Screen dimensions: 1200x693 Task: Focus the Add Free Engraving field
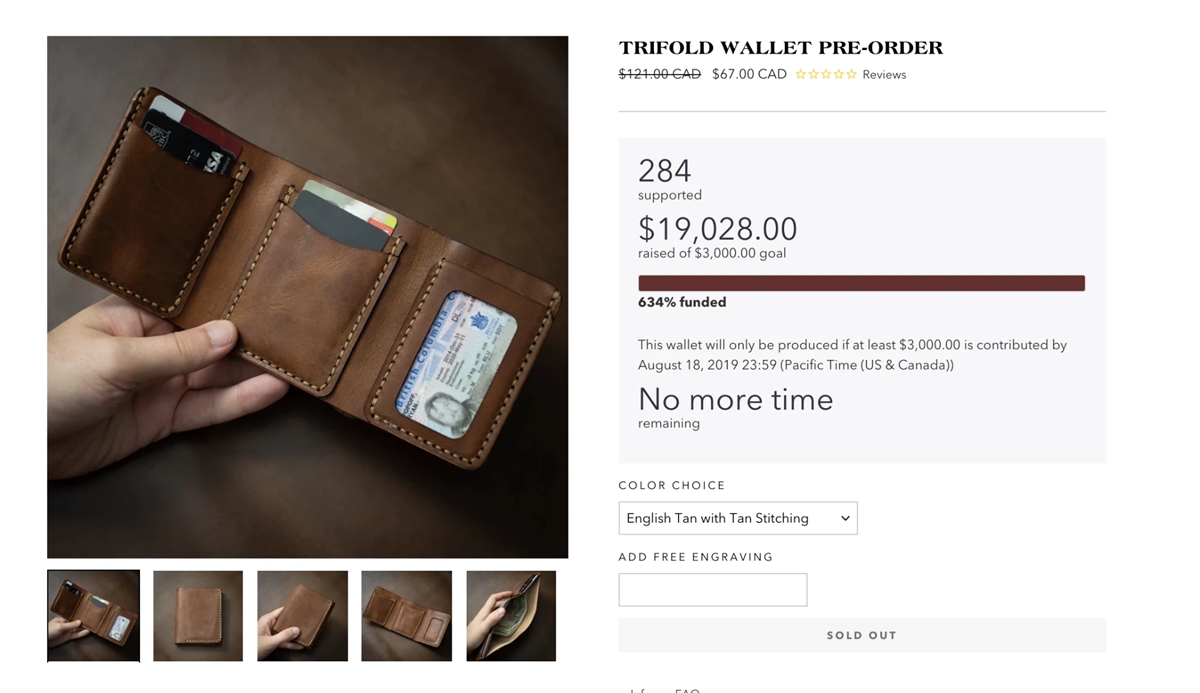713,590
